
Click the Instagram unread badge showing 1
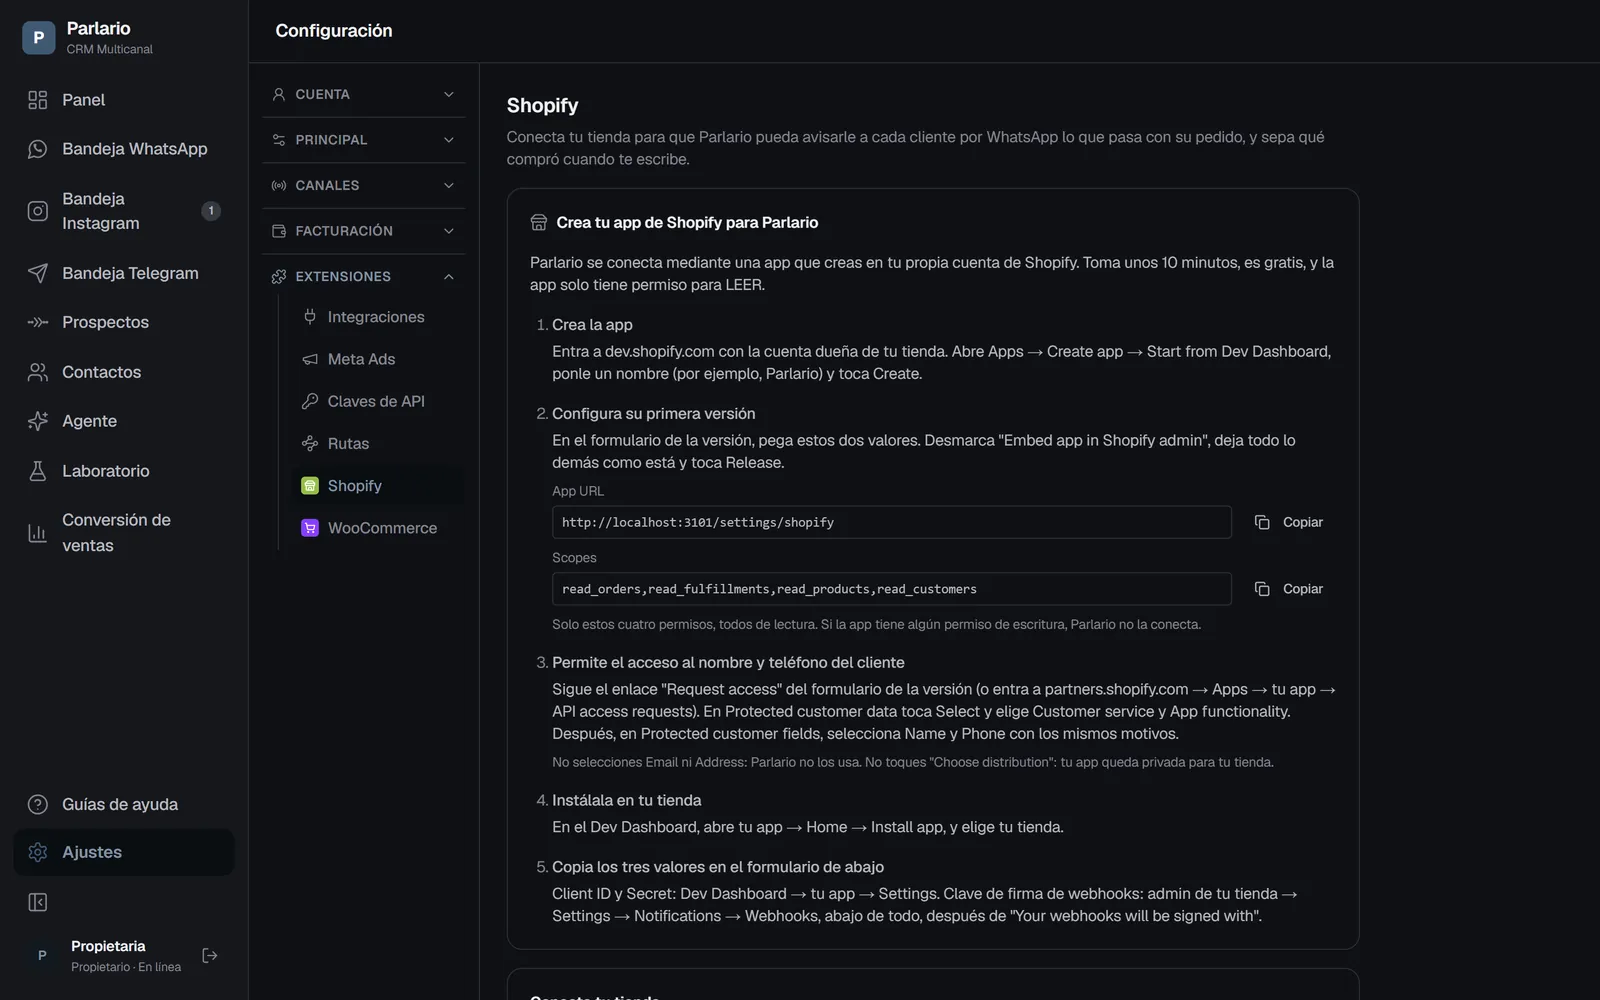pos(211,211)
